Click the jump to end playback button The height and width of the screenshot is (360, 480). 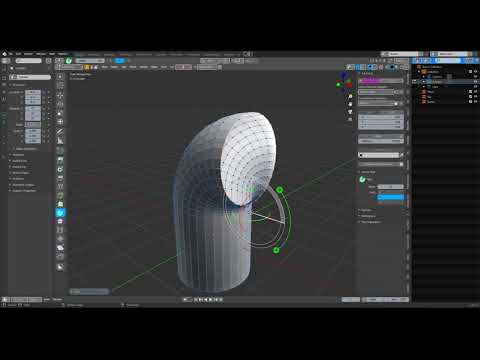(220, 299)
